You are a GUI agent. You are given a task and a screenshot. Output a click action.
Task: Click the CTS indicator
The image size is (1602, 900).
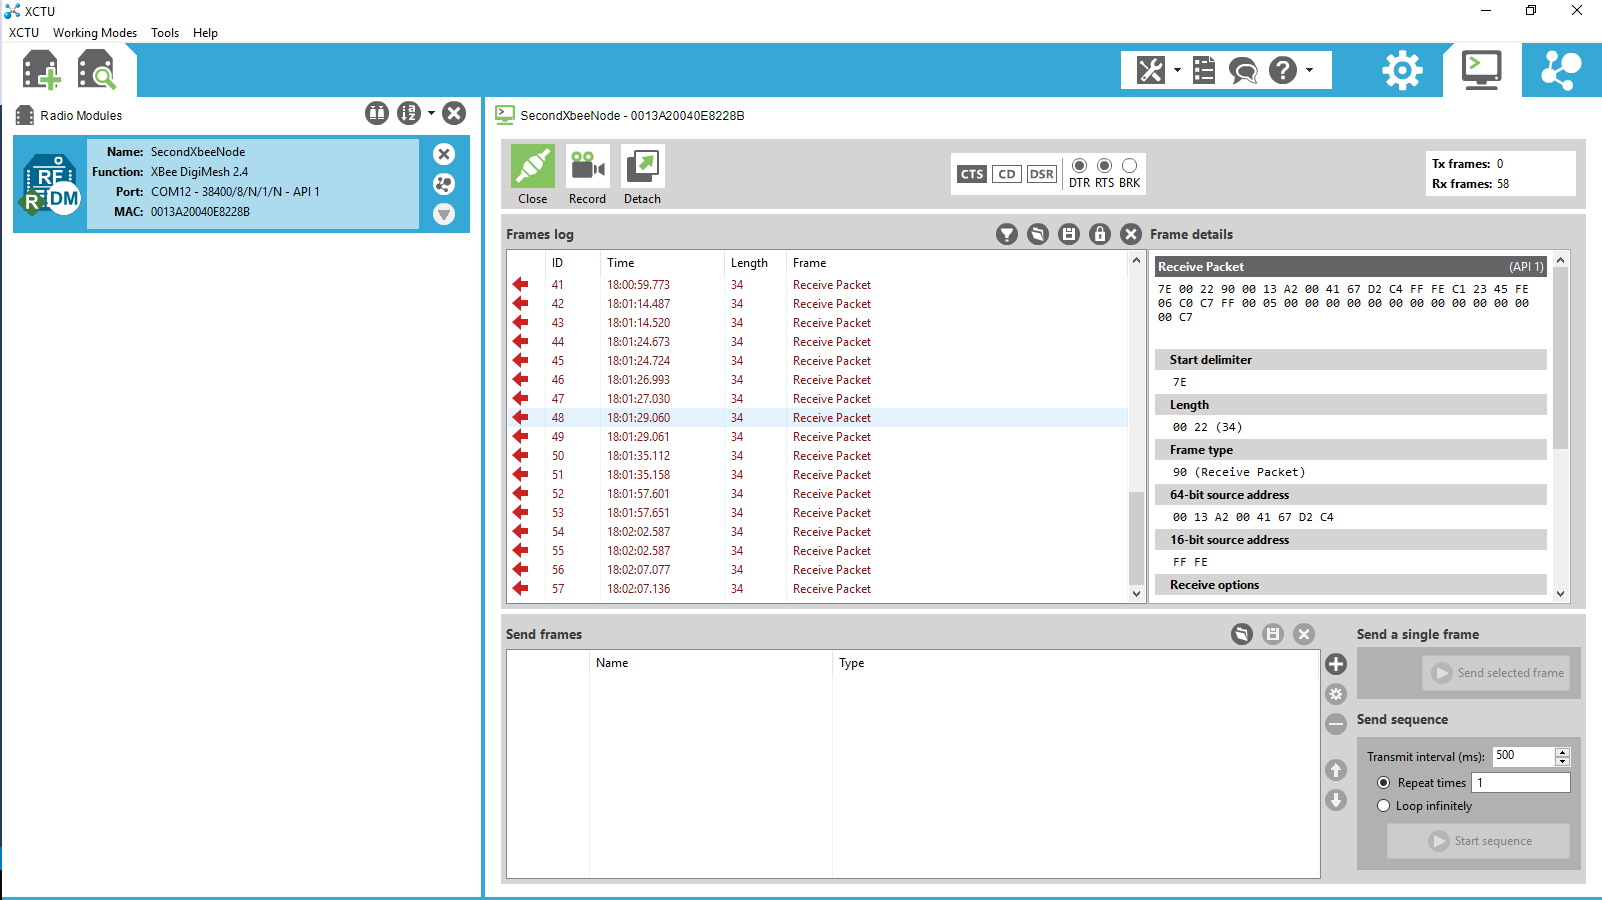tap(972, 174)
